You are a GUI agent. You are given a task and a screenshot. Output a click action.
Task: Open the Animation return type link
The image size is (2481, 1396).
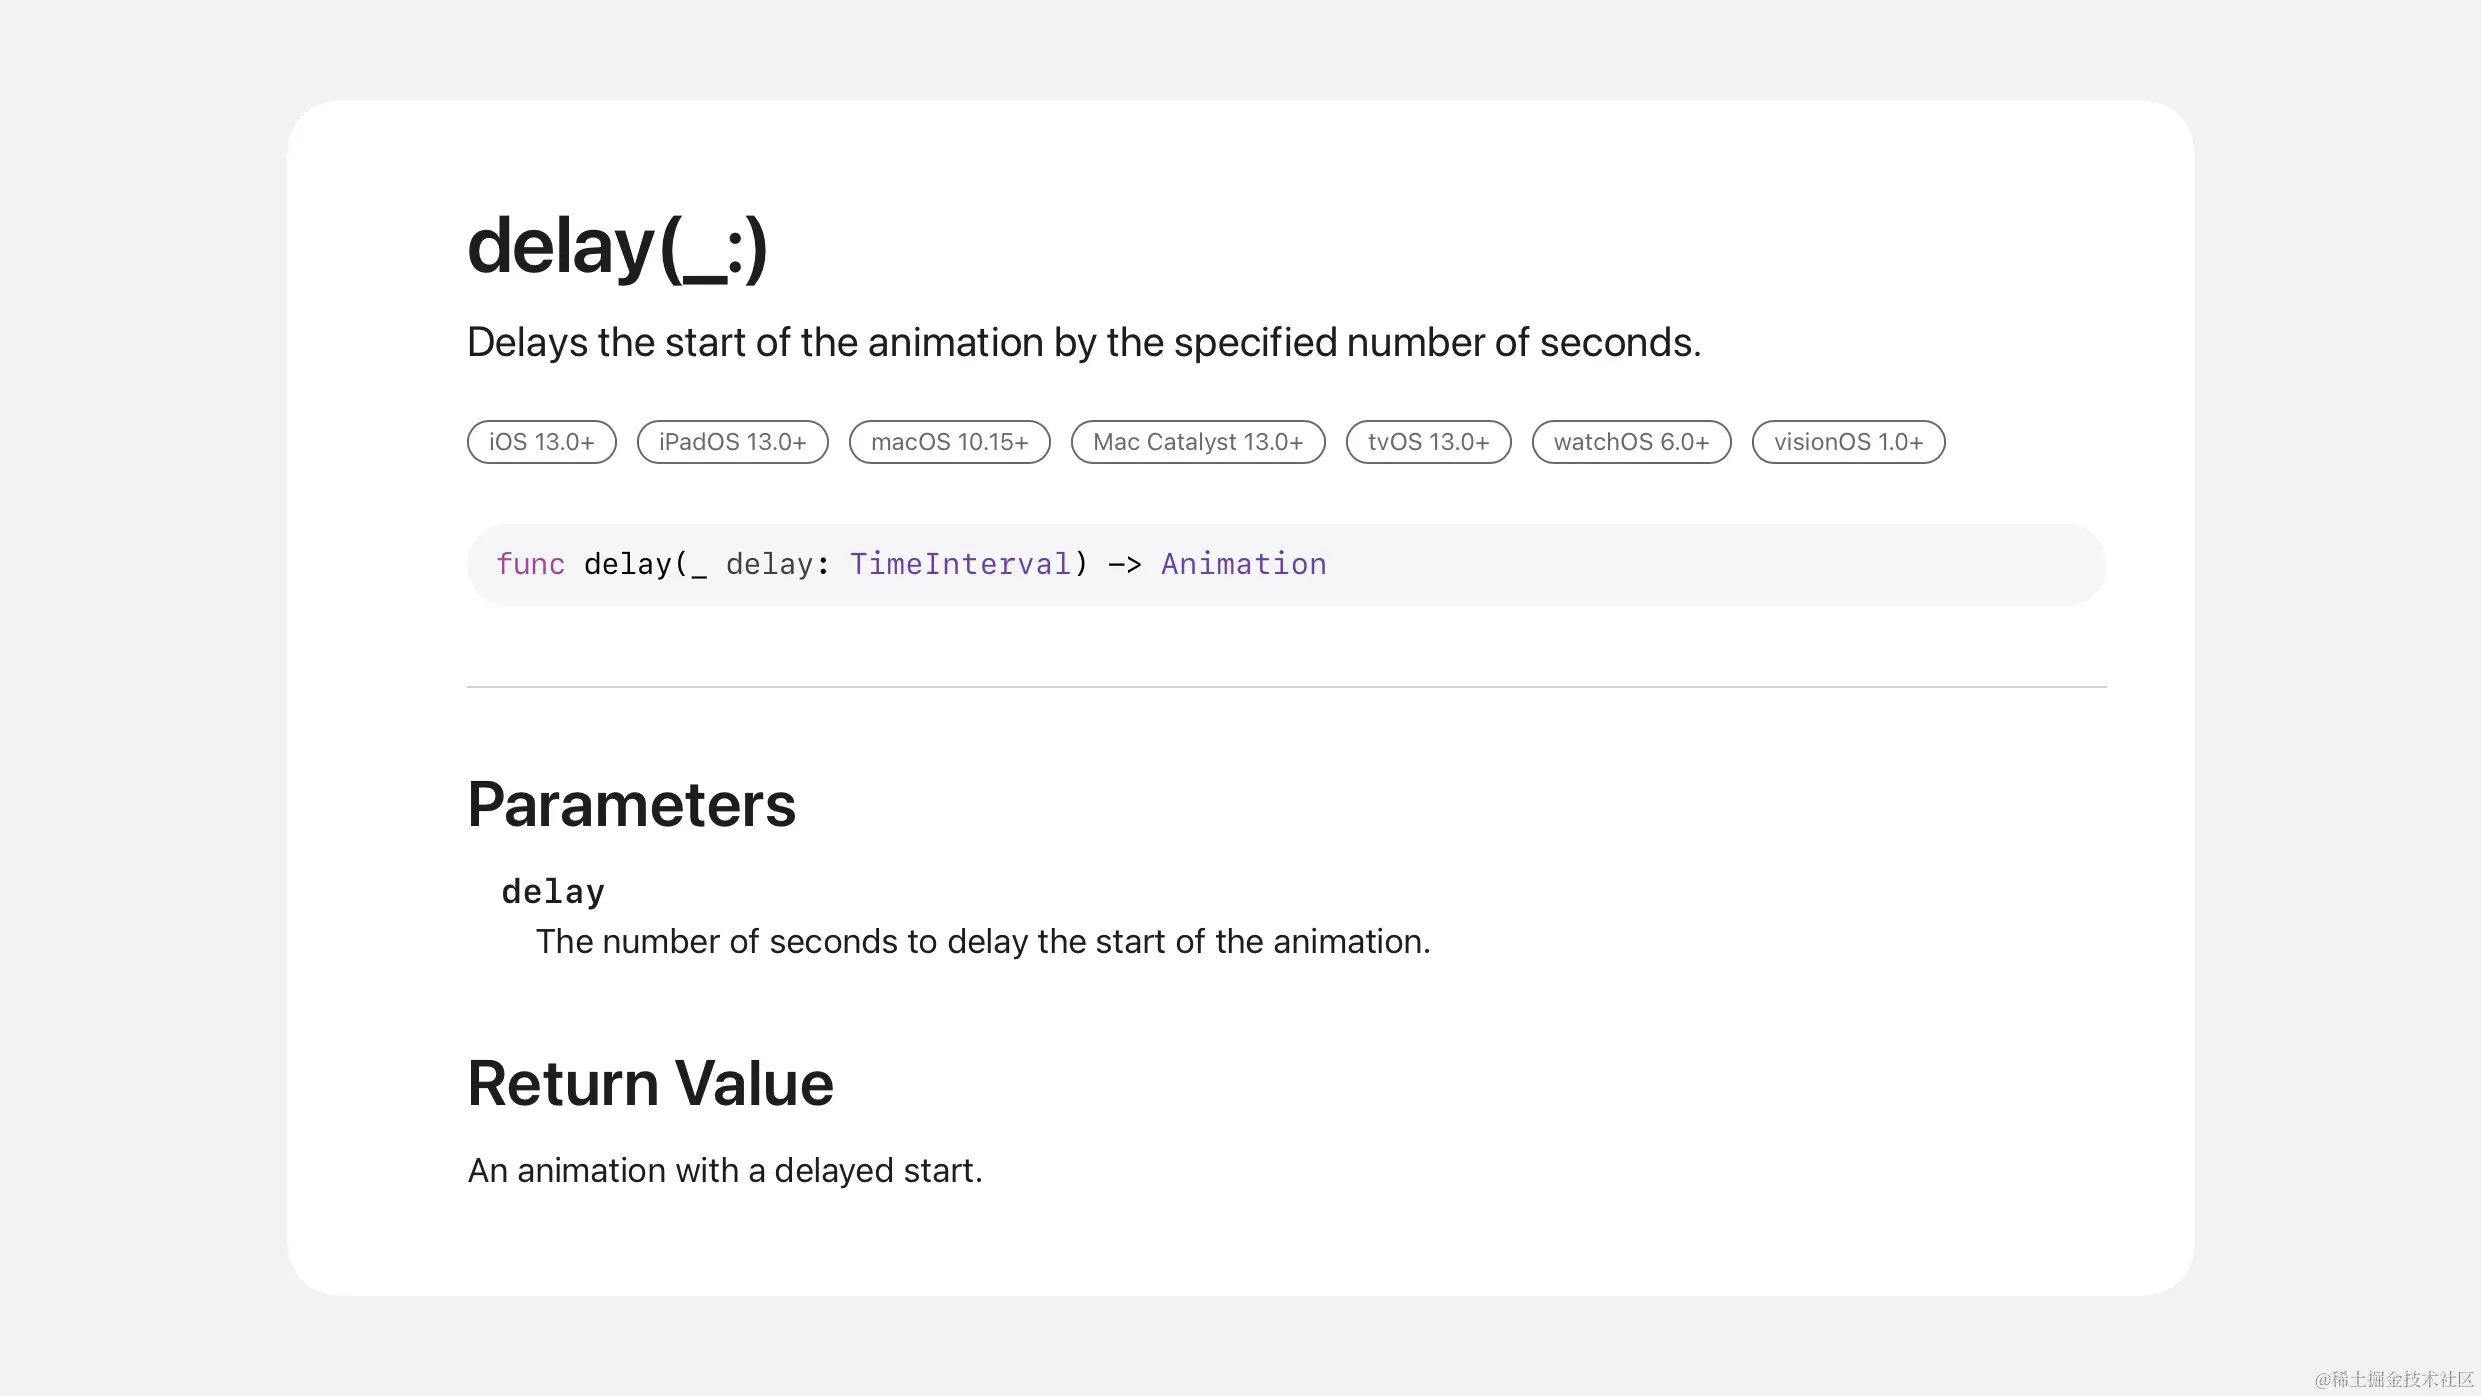1243,564
